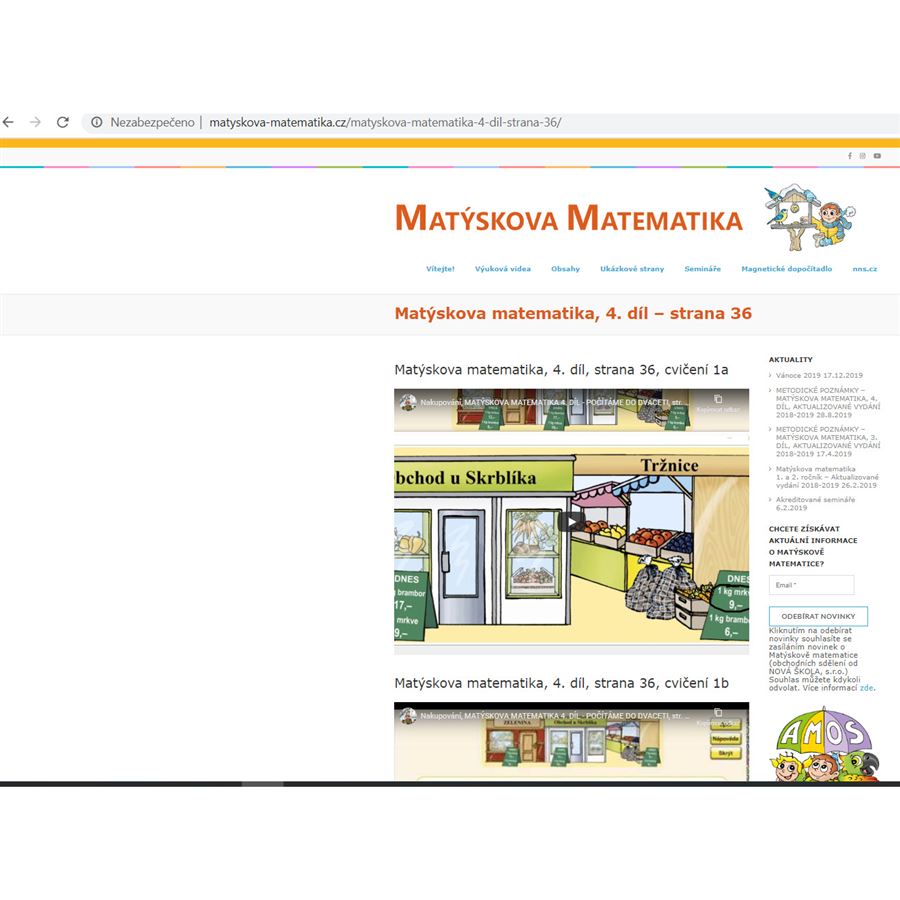Click the browser back arrow
This screenshot has width=900, height=900.
(x=9, y=122)
